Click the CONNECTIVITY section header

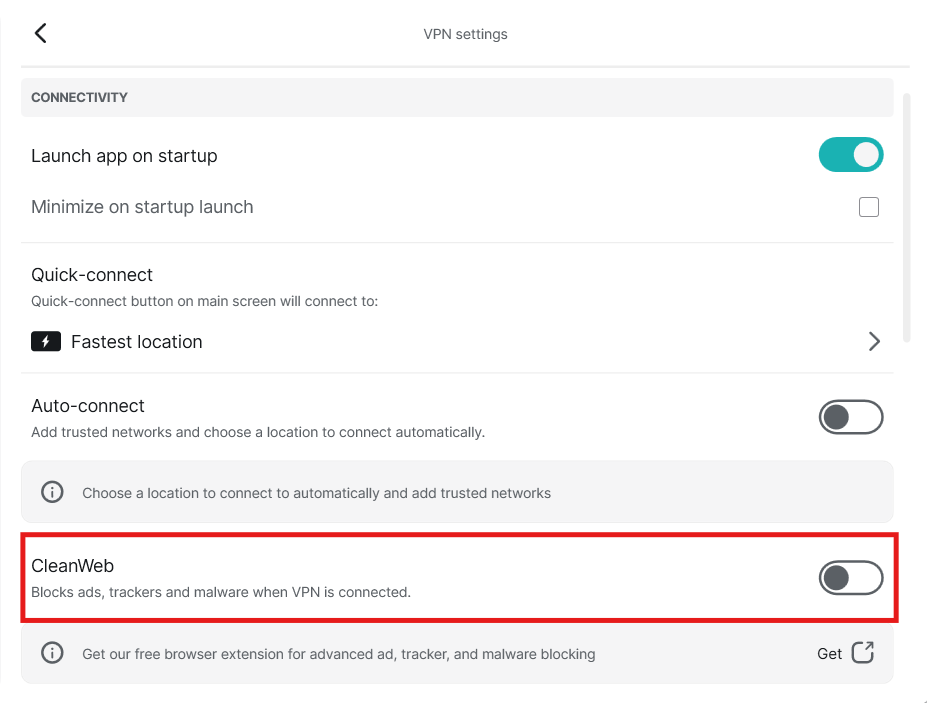click(79, 97)
